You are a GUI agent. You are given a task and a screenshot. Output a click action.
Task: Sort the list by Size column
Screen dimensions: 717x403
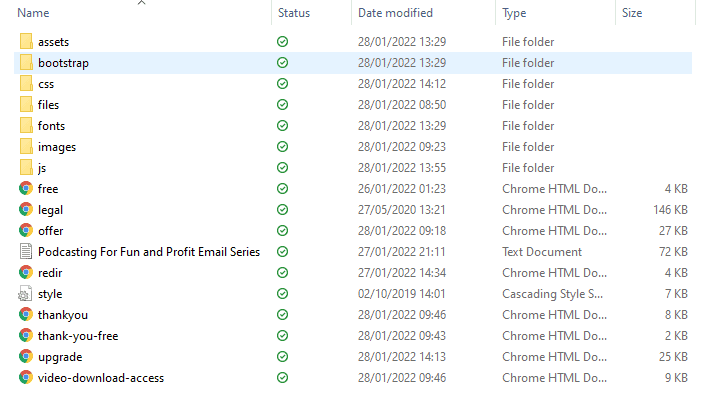coord(632,13)
